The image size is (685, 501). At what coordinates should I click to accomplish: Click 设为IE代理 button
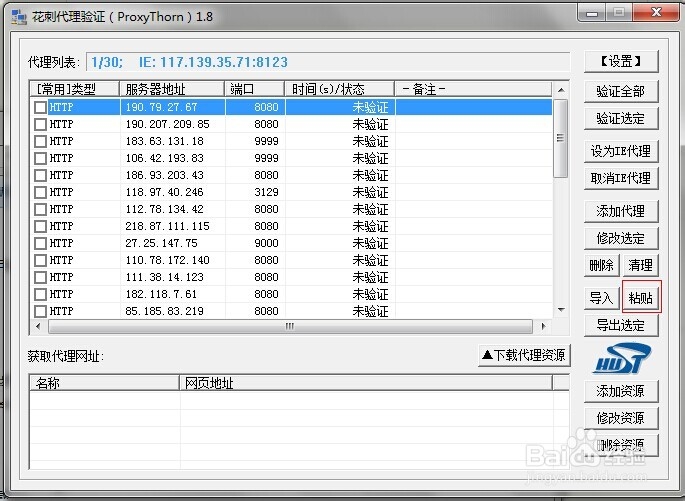coord(621,152)
